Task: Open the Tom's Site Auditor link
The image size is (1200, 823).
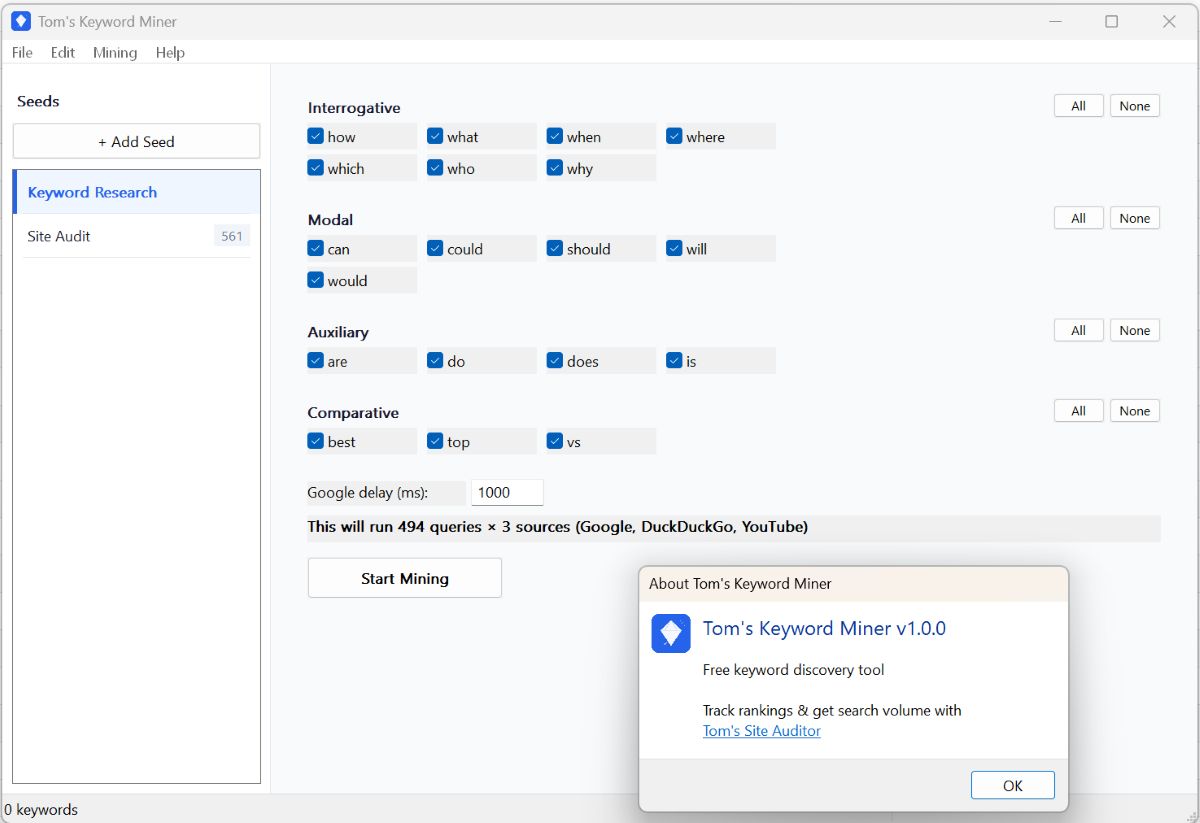Action: [x=761, y=731]
